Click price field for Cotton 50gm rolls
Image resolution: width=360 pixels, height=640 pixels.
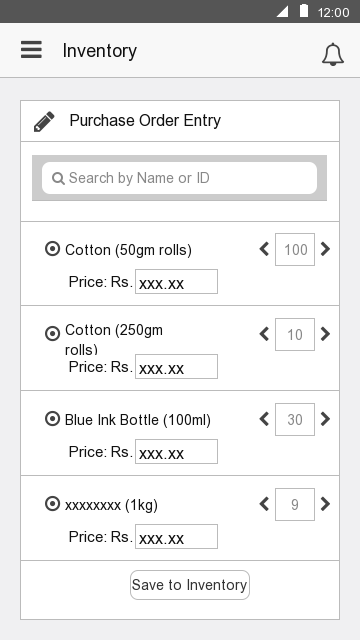(x=176, y=281)
